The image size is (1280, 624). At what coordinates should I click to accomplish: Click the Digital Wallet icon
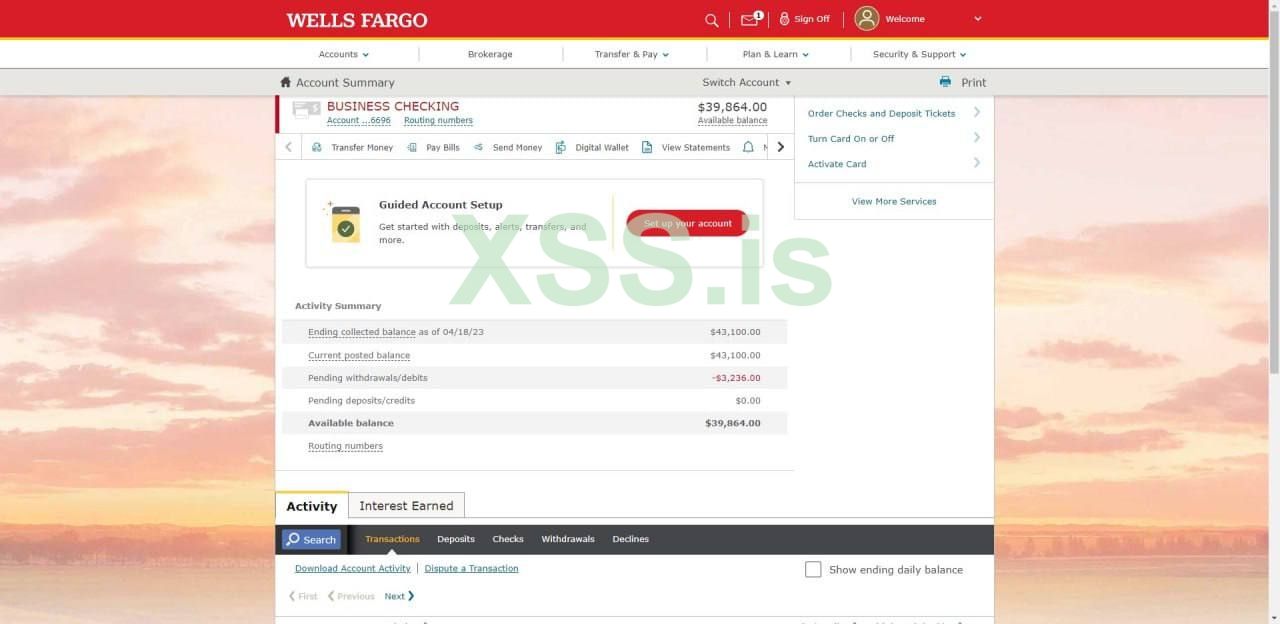coord(560,147)
